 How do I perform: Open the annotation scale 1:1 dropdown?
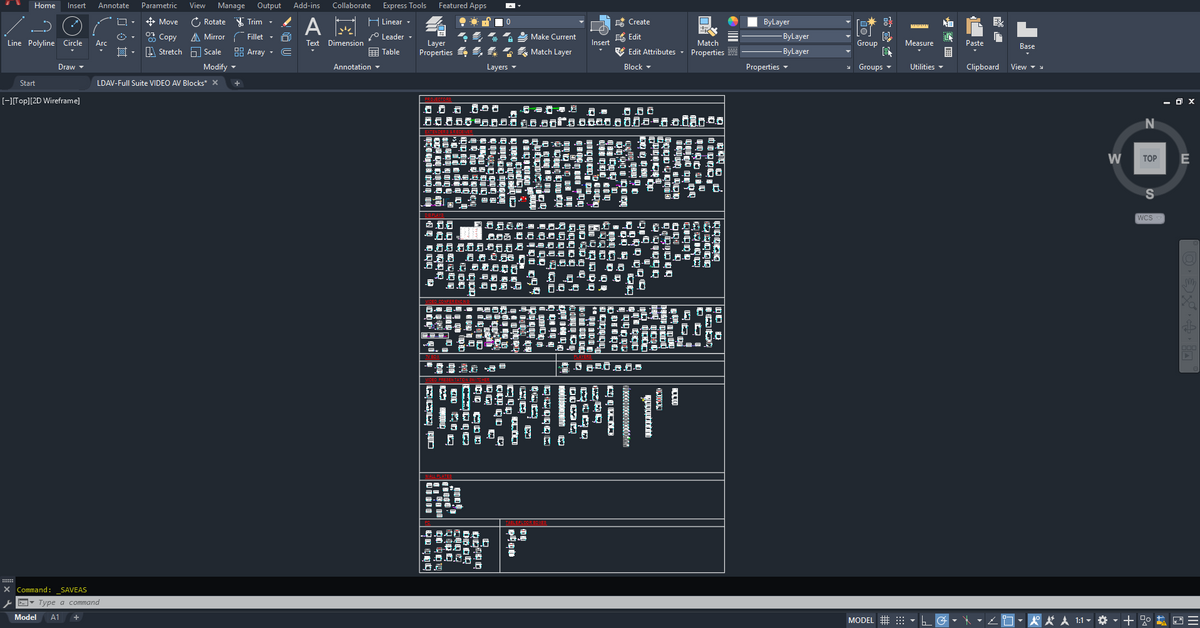tap(1083, 621)
